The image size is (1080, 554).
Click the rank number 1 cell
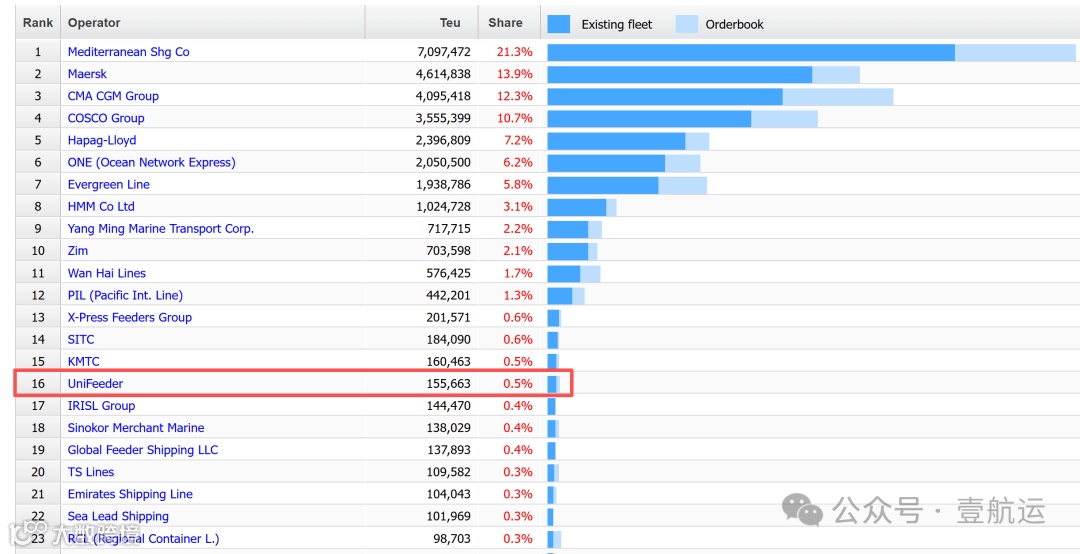[38, 52]
